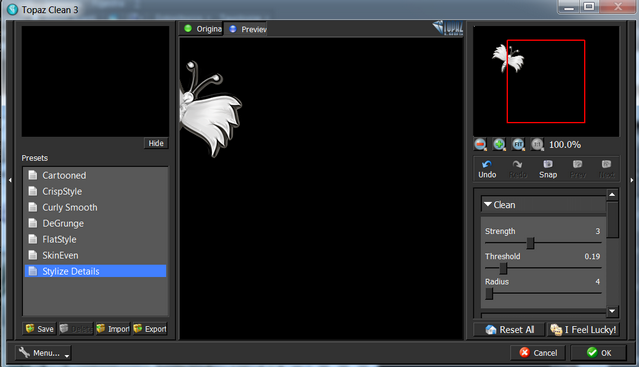
Task: Export the selected preset
Action: pos(150,329)
